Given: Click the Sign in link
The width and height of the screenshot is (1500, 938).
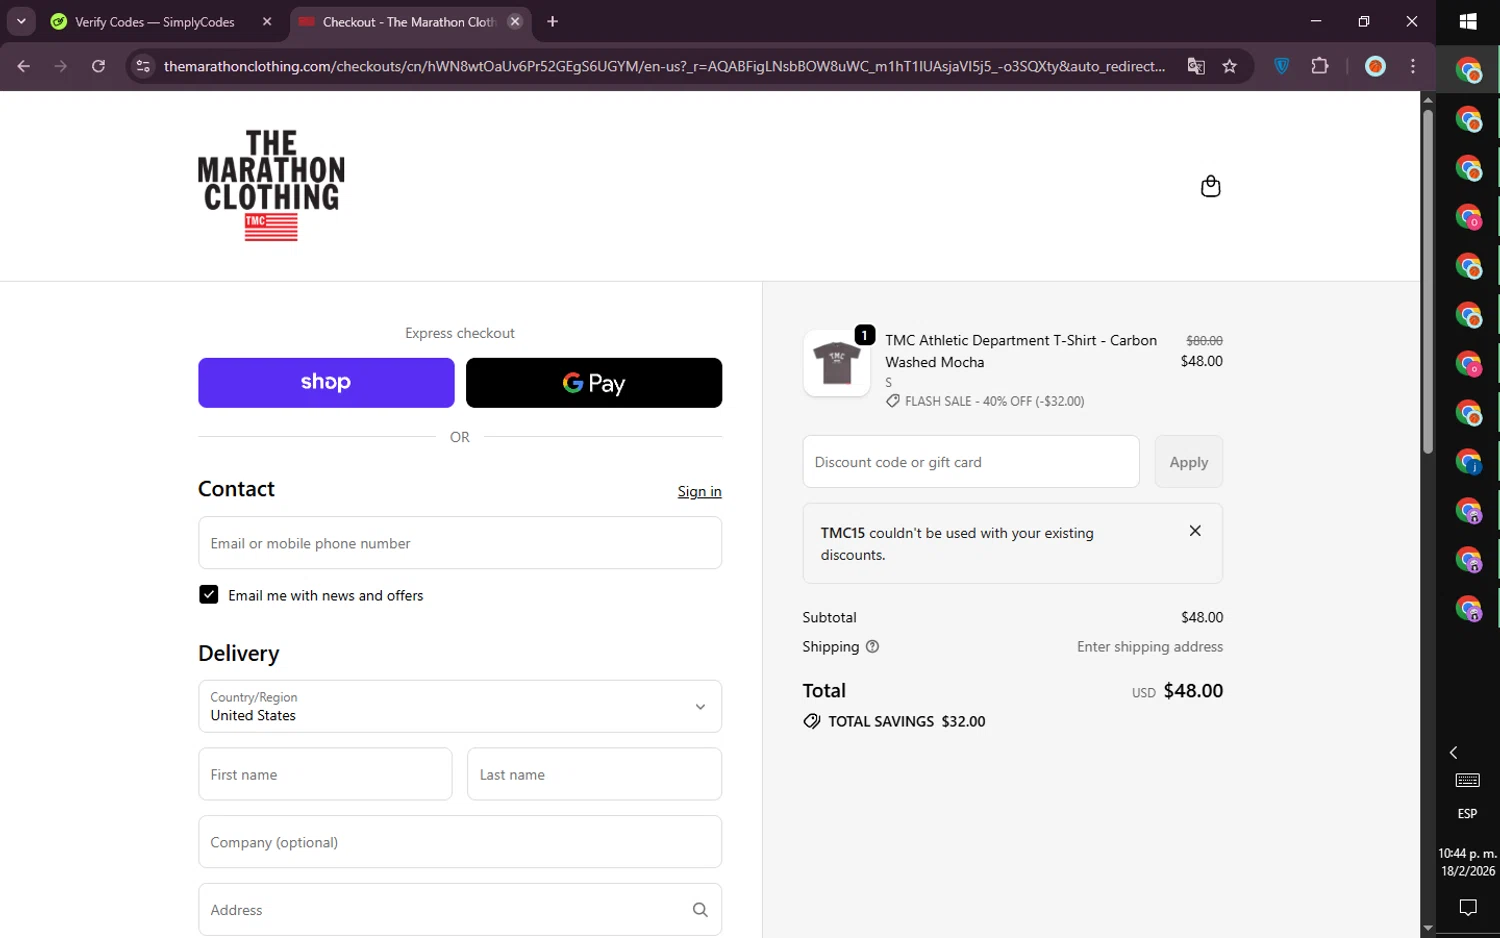Looking at the screenshot, I should click(699, 491).
